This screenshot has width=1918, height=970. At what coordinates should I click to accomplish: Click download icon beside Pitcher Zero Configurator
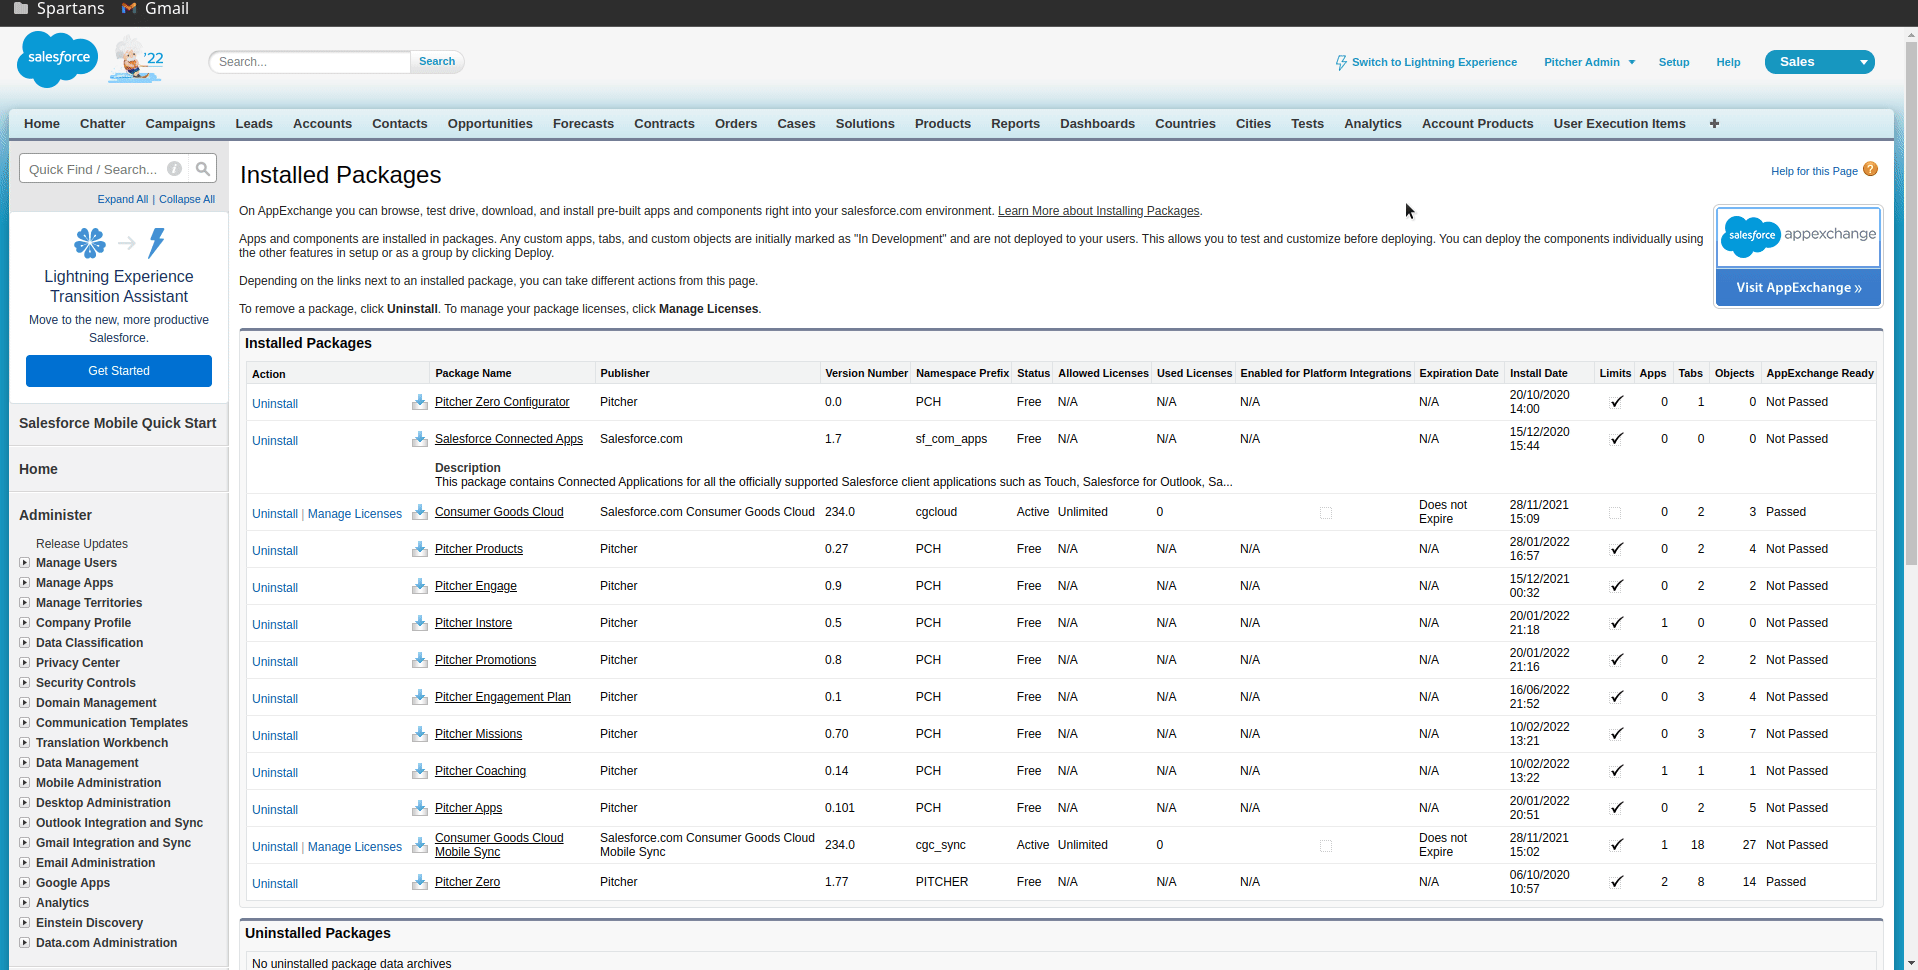[420, 403]
